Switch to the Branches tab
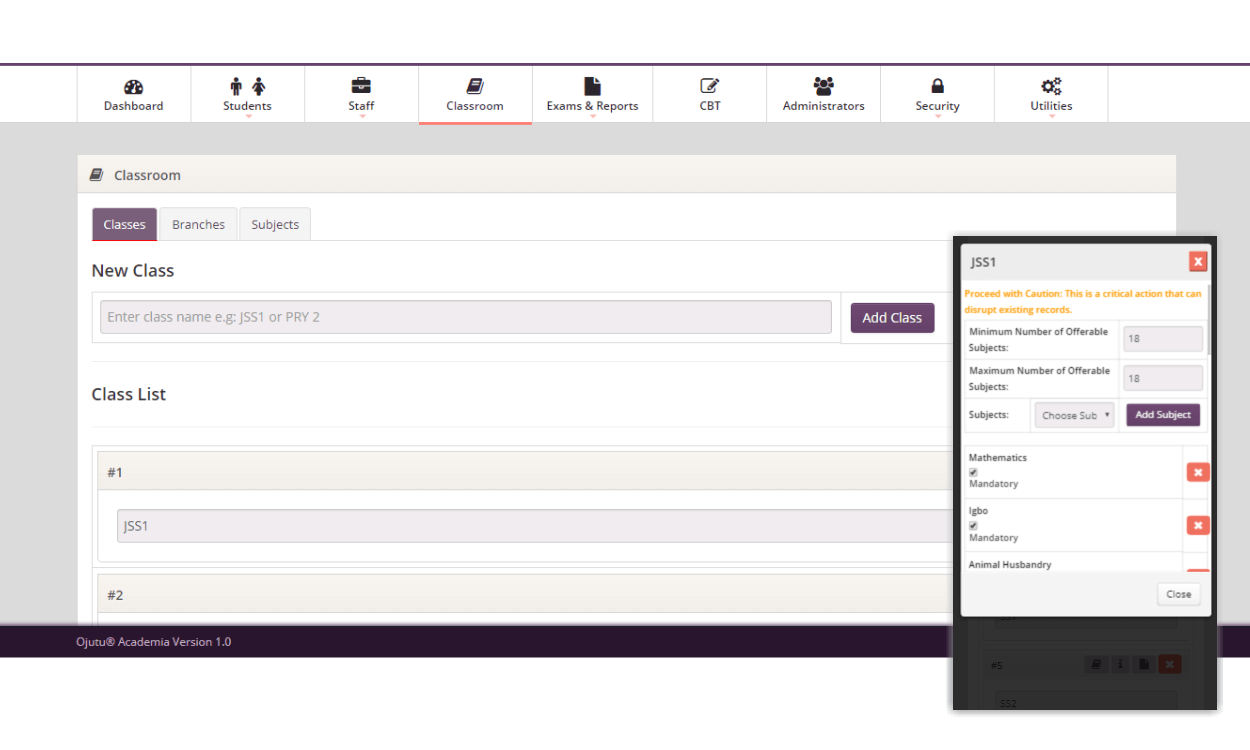Image resolution: width=1250 pixels, height=750 pixels. [198, 224]
